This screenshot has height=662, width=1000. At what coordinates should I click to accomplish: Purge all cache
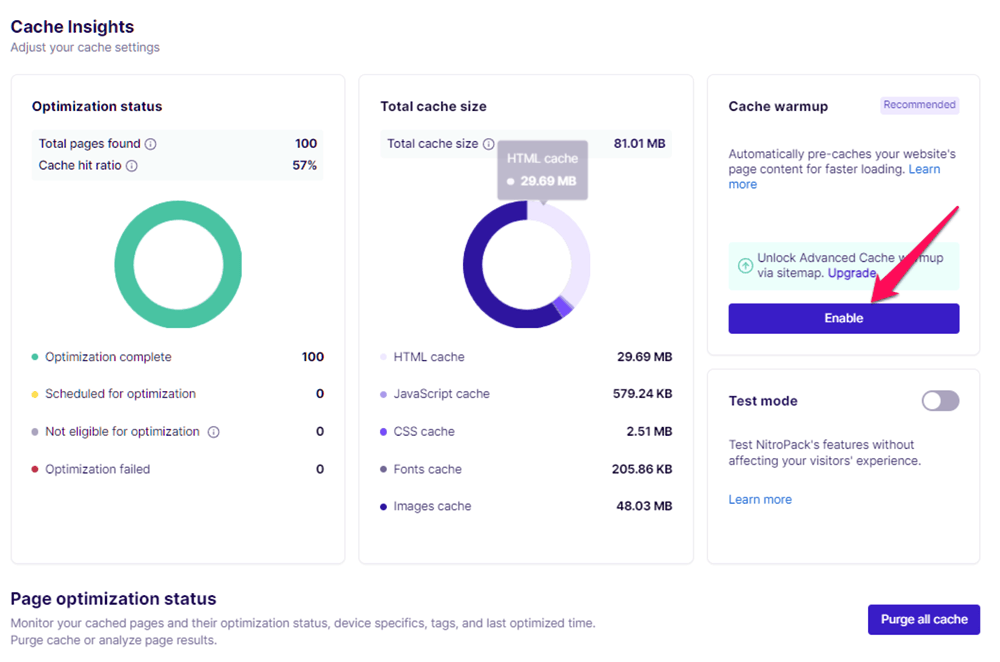(x=923, y=619)
